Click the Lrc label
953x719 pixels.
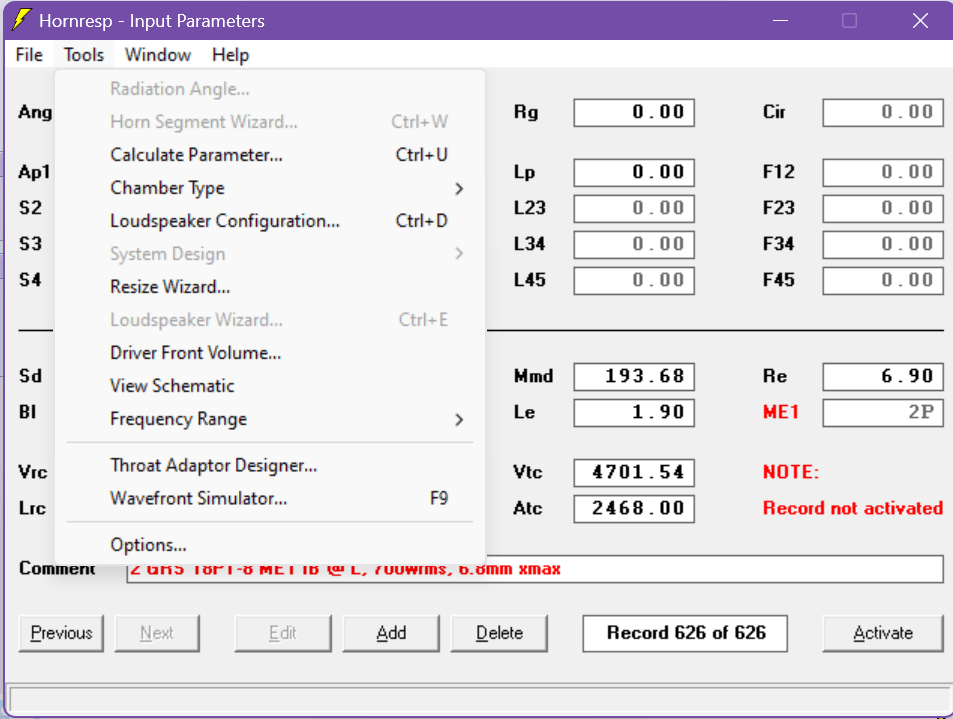click(32, 508)
